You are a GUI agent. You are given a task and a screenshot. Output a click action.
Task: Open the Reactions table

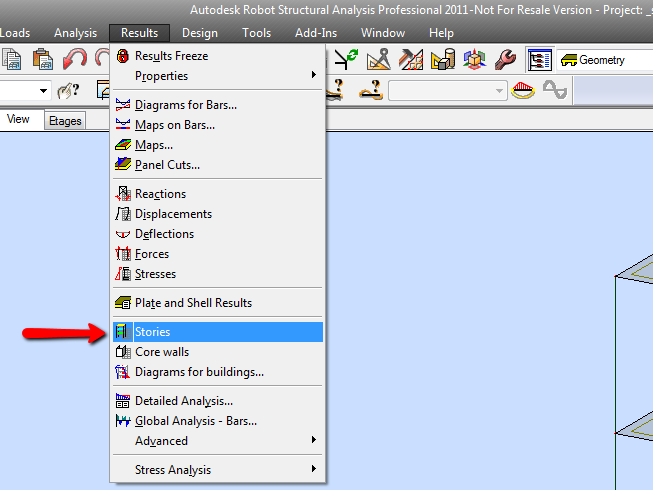[x=217, y=194]
